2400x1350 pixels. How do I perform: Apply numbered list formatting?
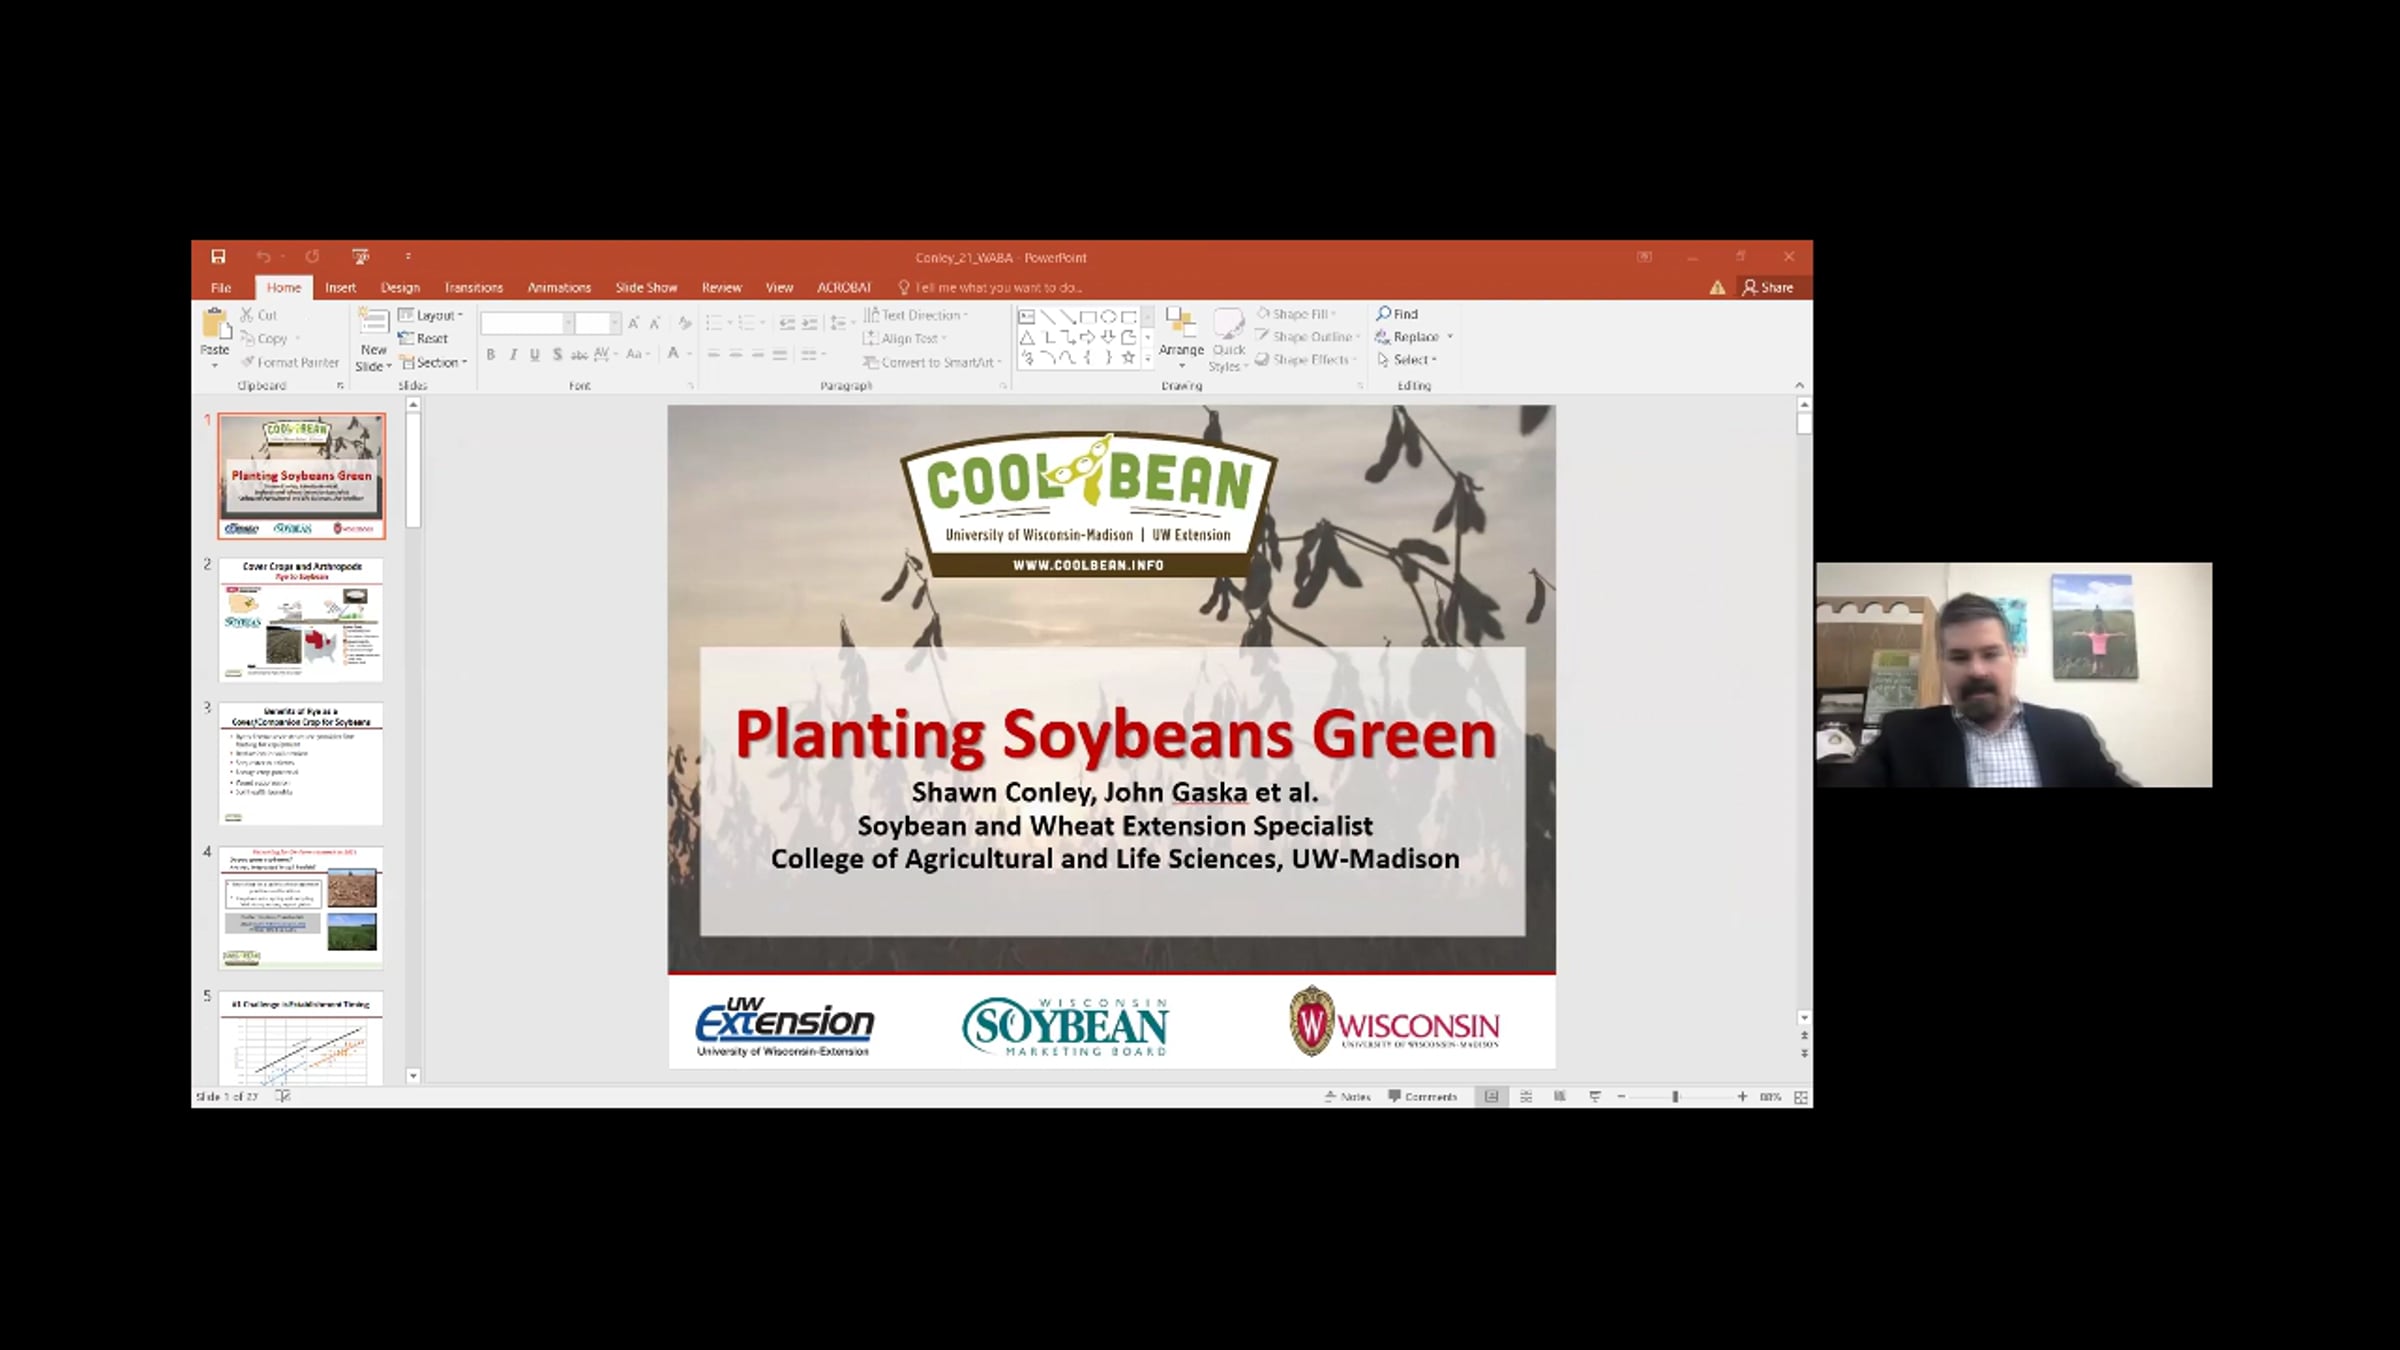746,323
